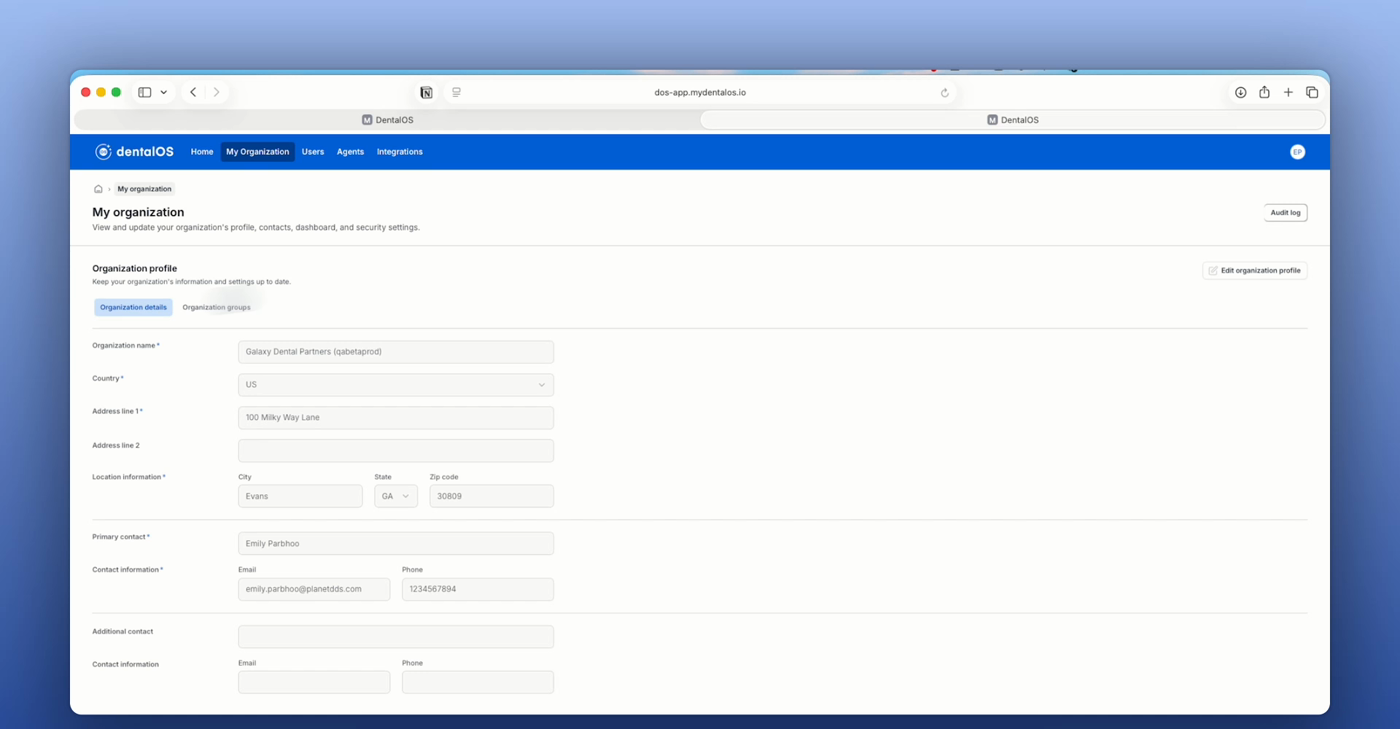Image resolution: width=1400 pixels, height=729 pixels.
Task: Click the Safari address bar
Action: point(700,92)
